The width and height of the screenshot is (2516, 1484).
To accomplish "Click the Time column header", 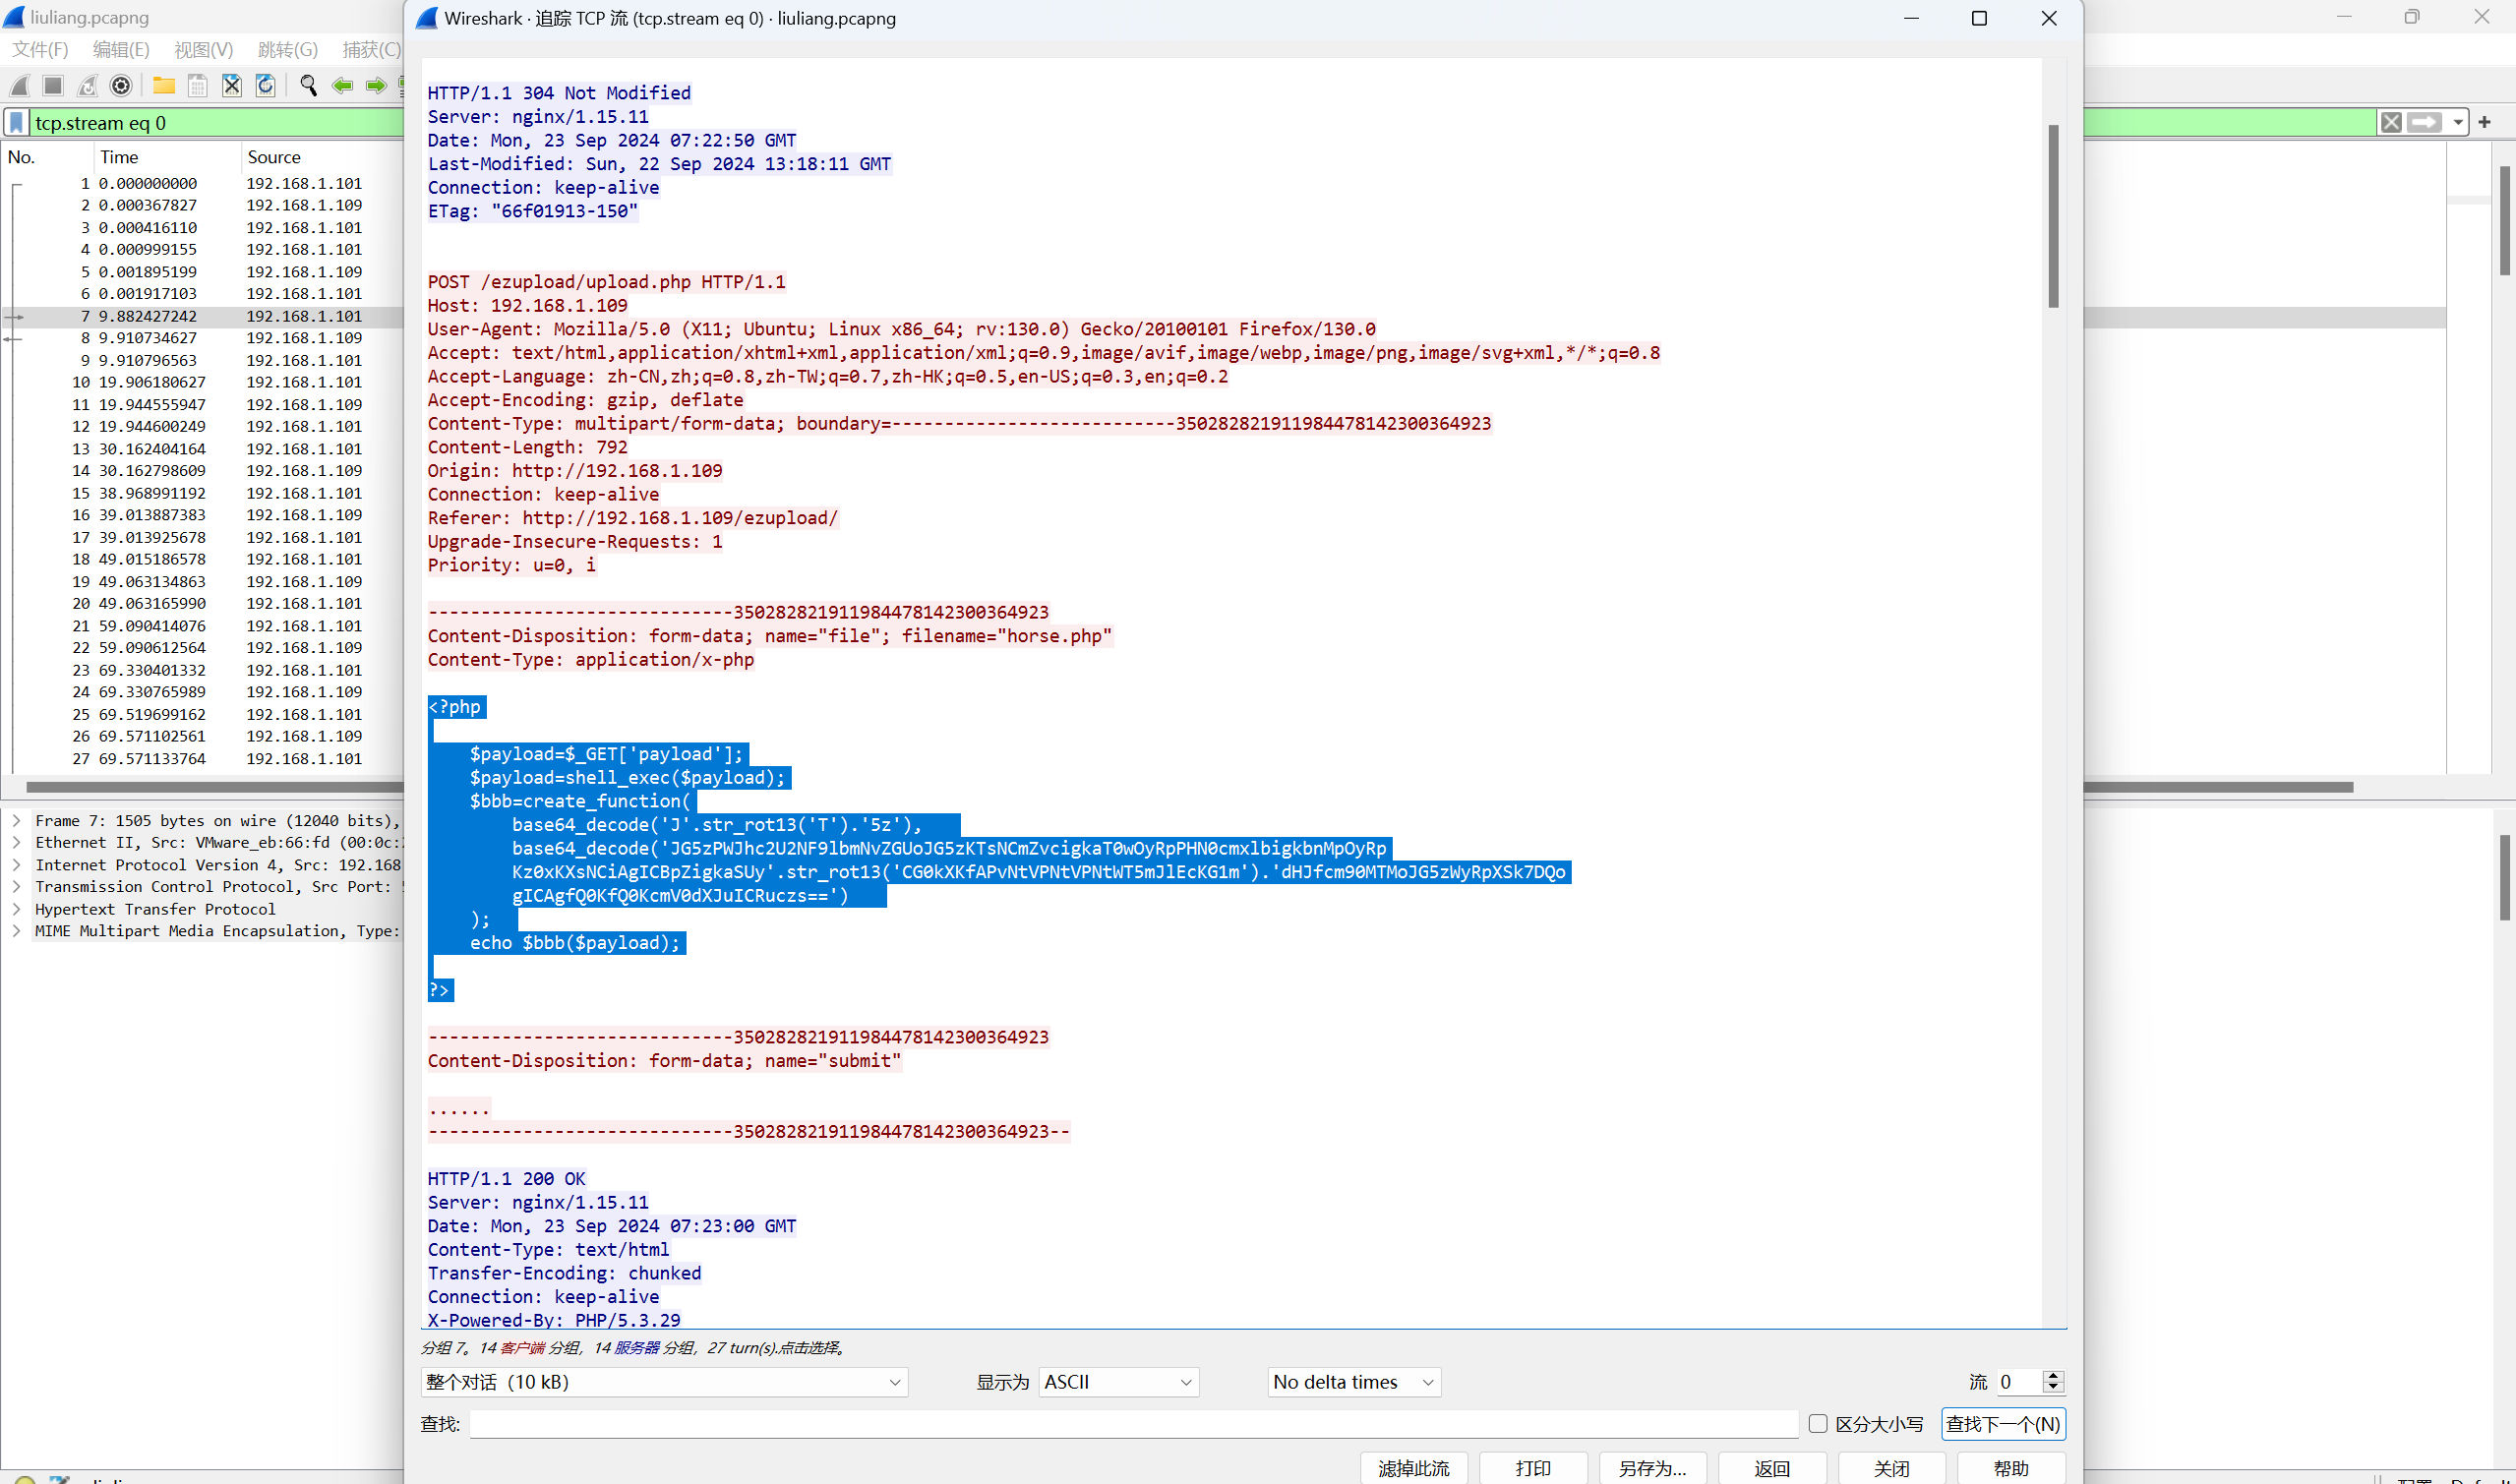I will click(166, 157).
